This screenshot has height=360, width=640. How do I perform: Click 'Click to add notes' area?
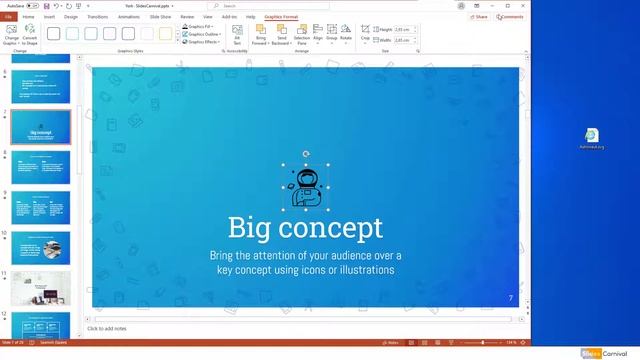coord(107,329)
